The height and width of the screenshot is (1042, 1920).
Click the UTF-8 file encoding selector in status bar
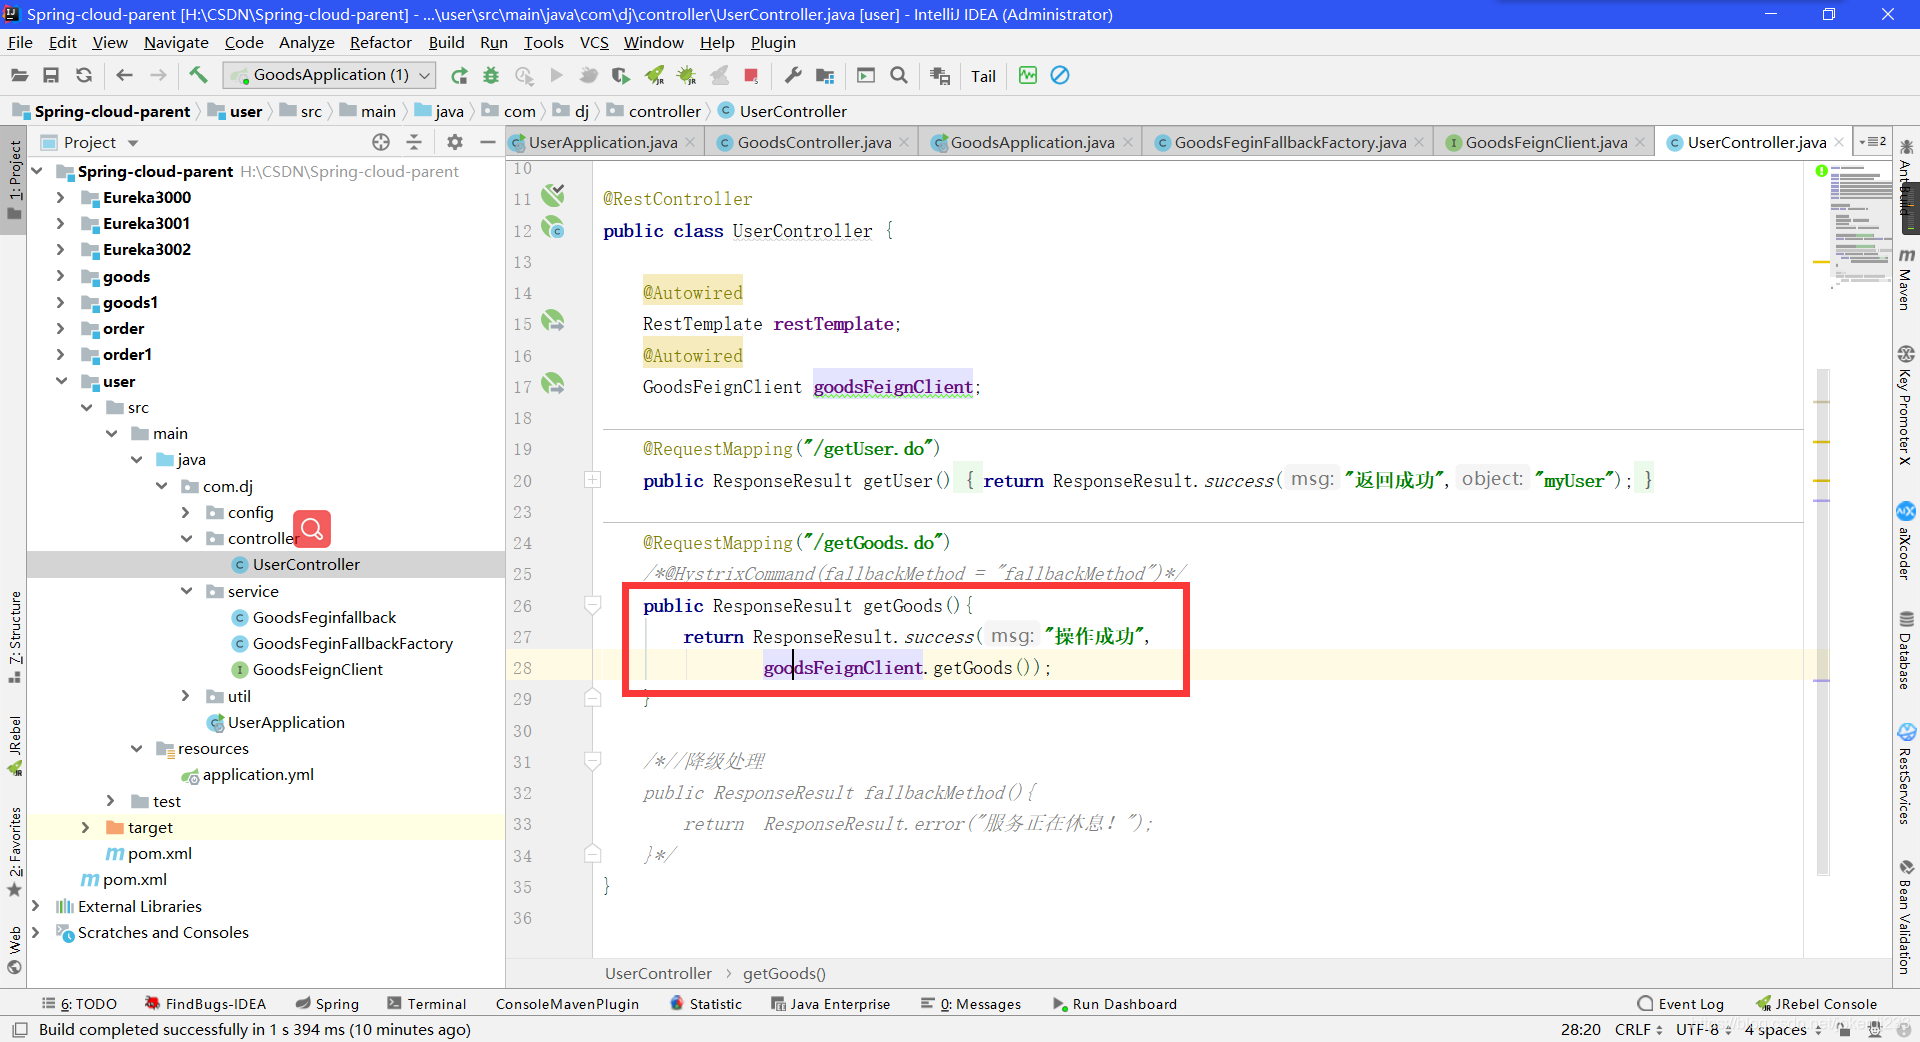(1703, 1029)
